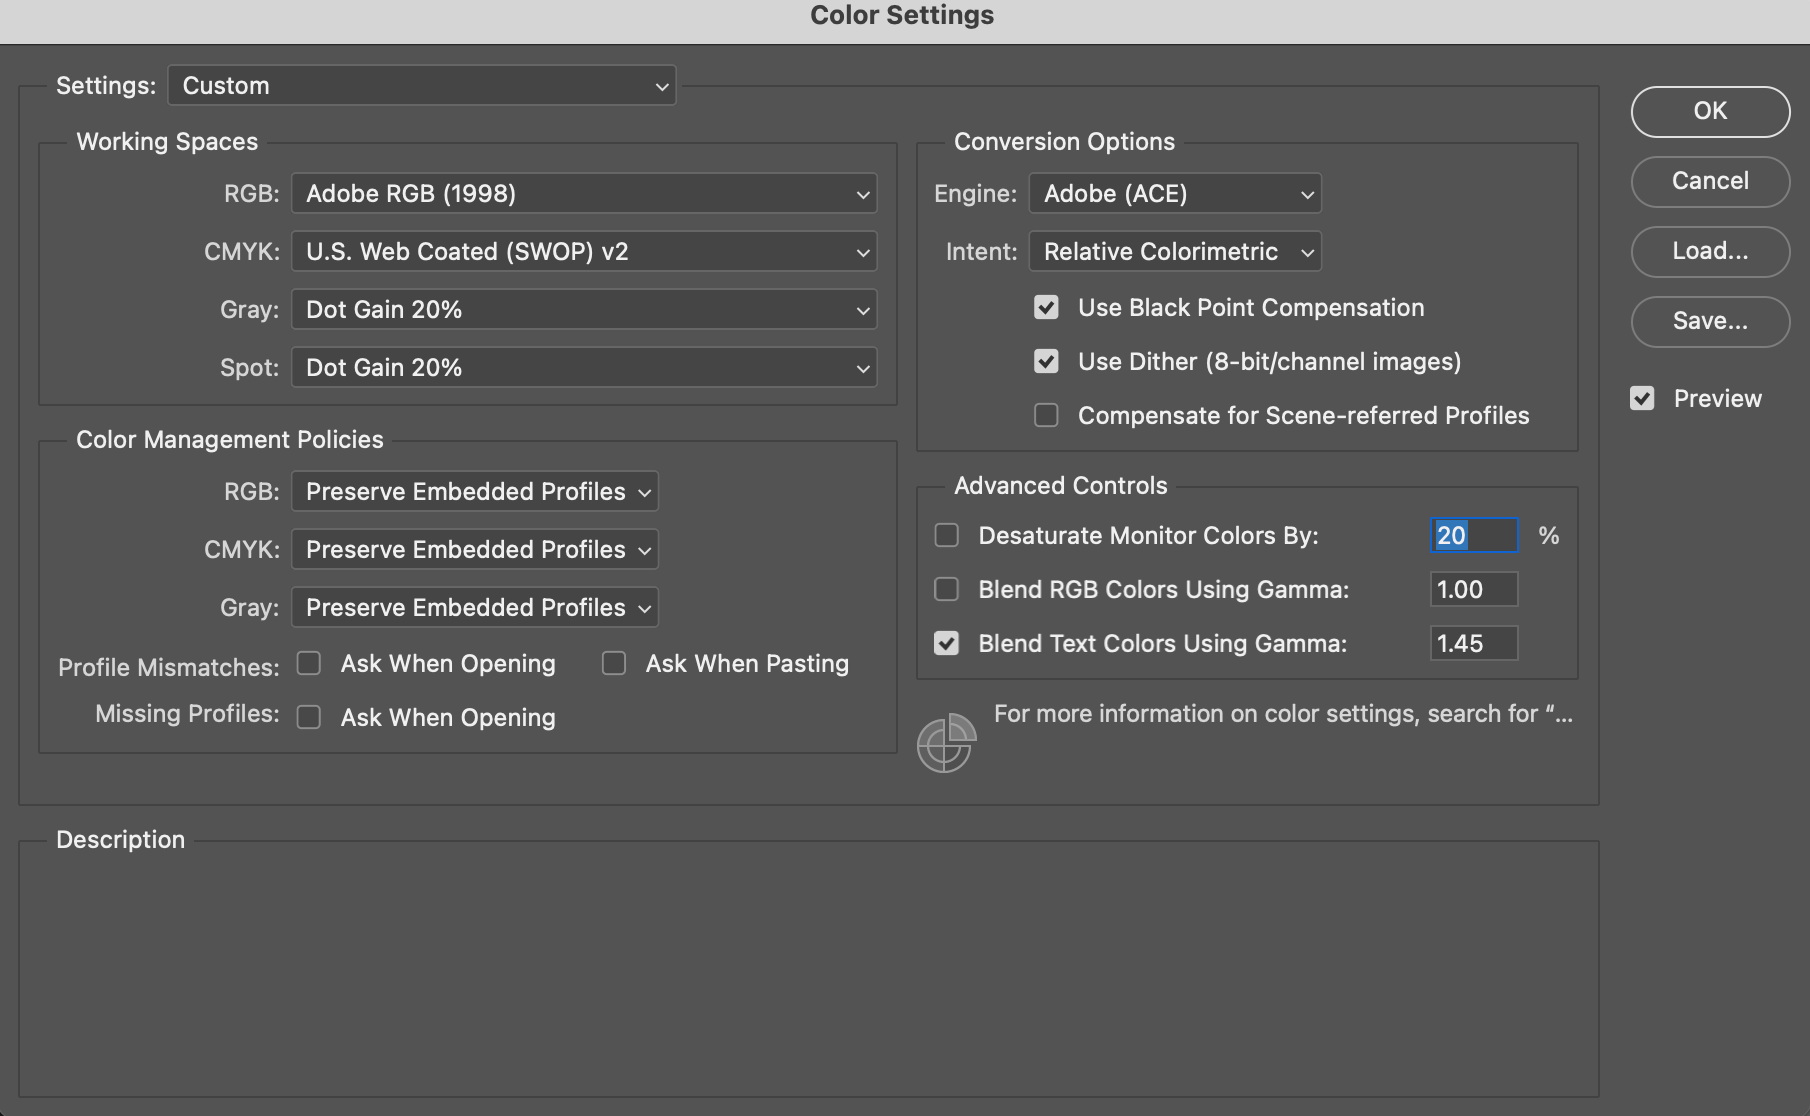Enable Desaturate Monitor Colors By
This screenshot has height=1116, width=1810.
pos(946,535)
